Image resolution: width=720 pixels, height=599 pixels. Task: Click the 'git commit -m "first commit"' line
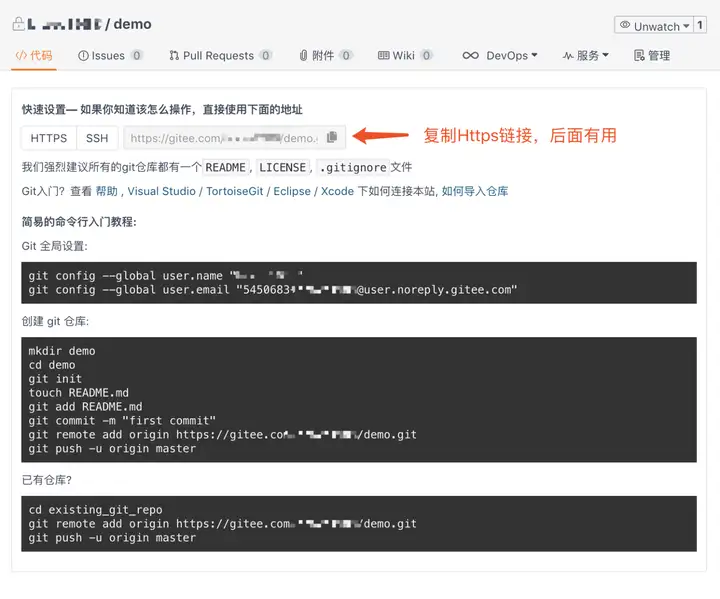point(122,421)
